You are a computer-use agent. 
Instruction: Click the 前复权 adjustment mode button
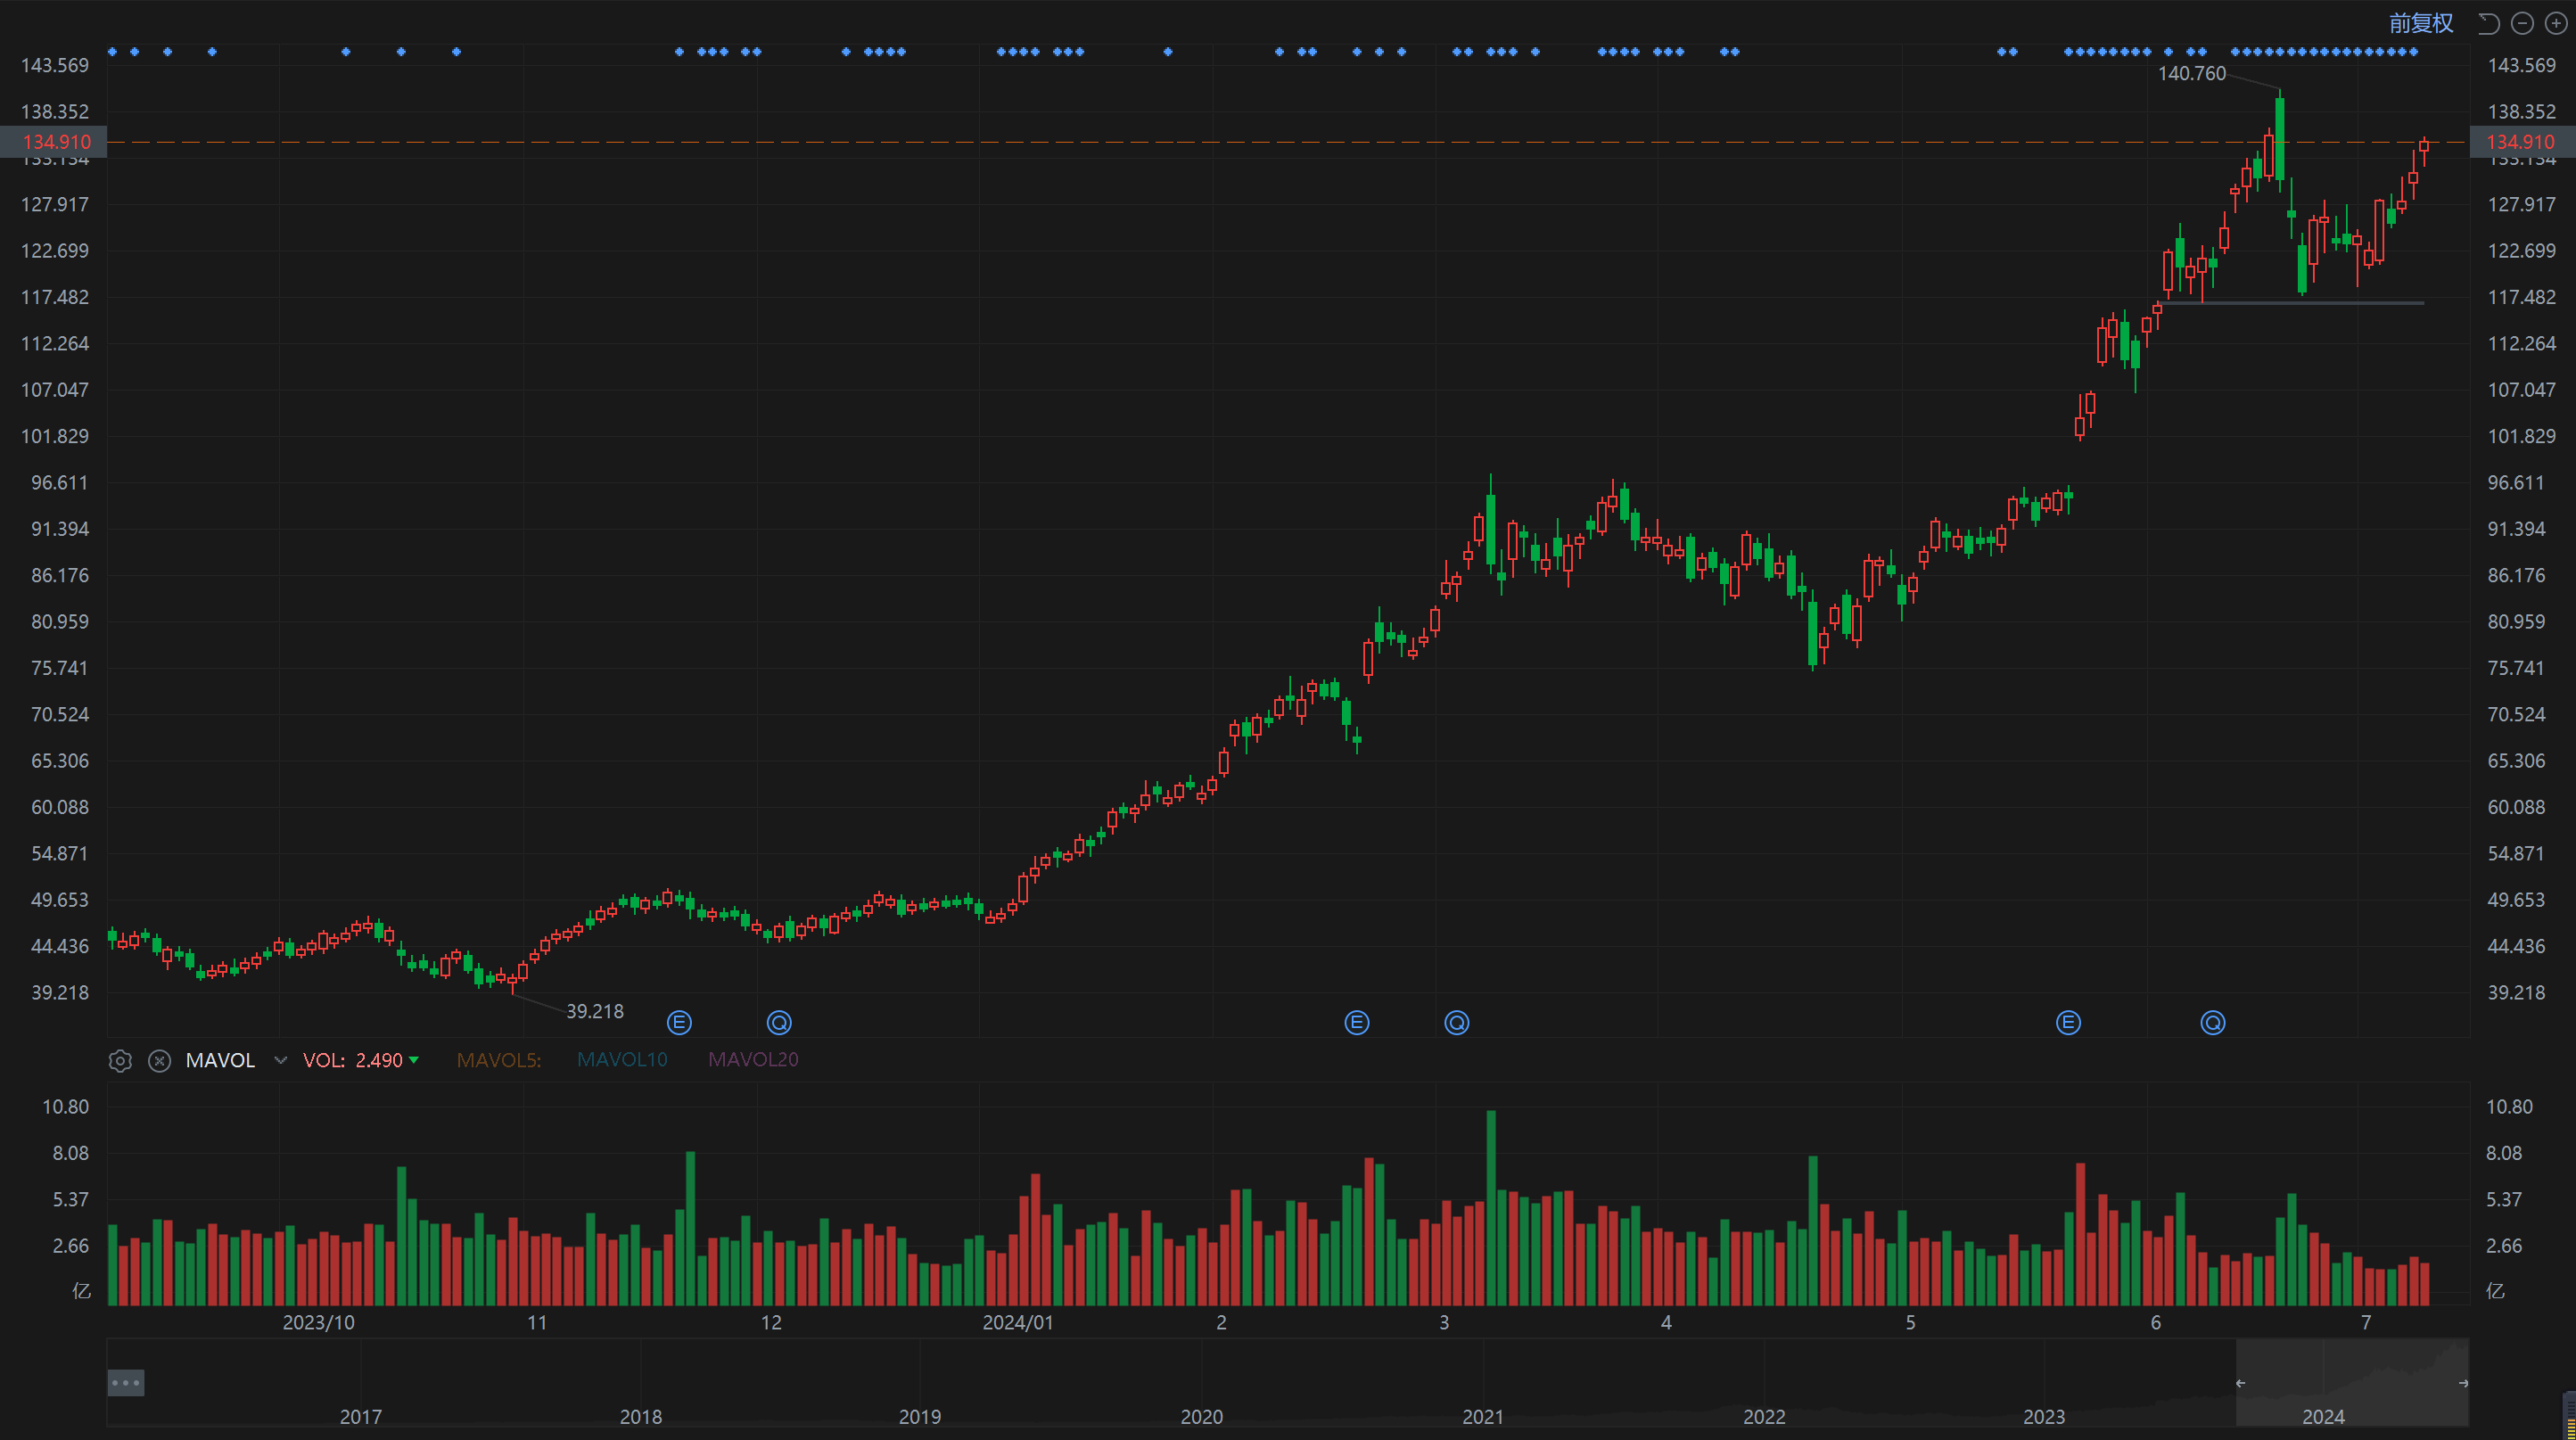coord(2420,23)
